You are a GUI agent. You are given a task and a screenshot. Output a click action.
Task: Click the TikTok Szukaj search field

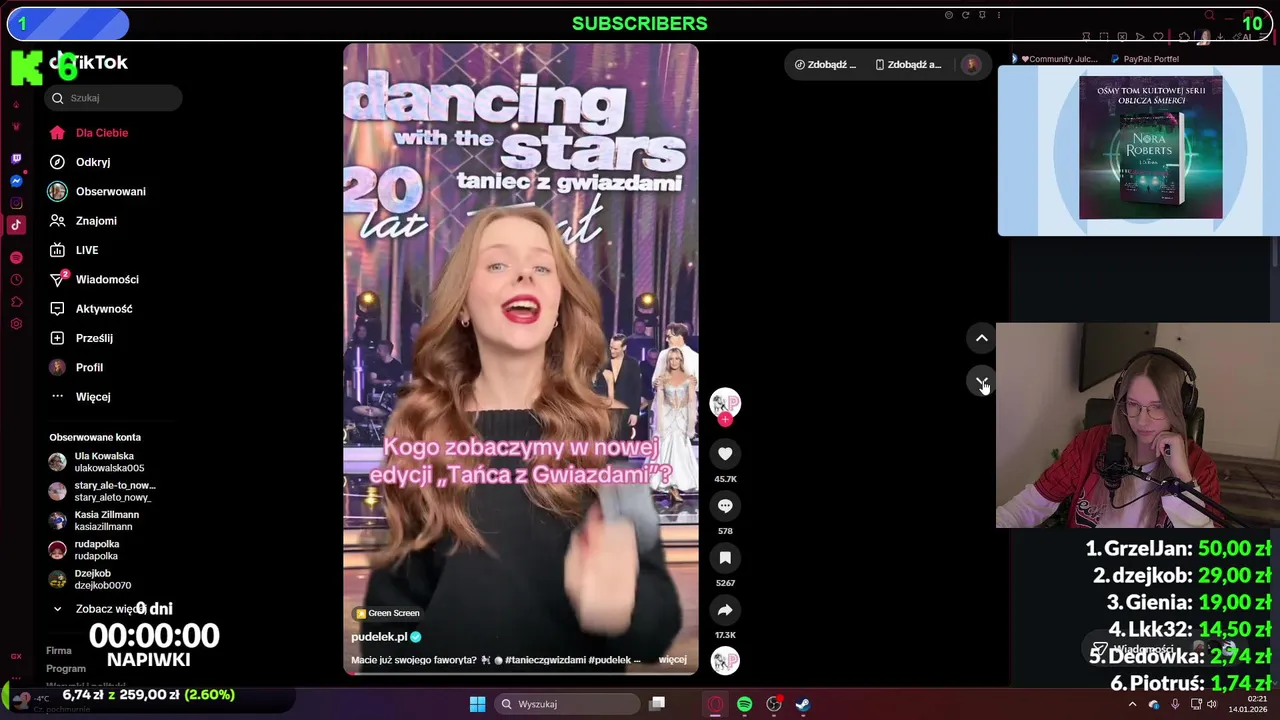coord(113,98)
